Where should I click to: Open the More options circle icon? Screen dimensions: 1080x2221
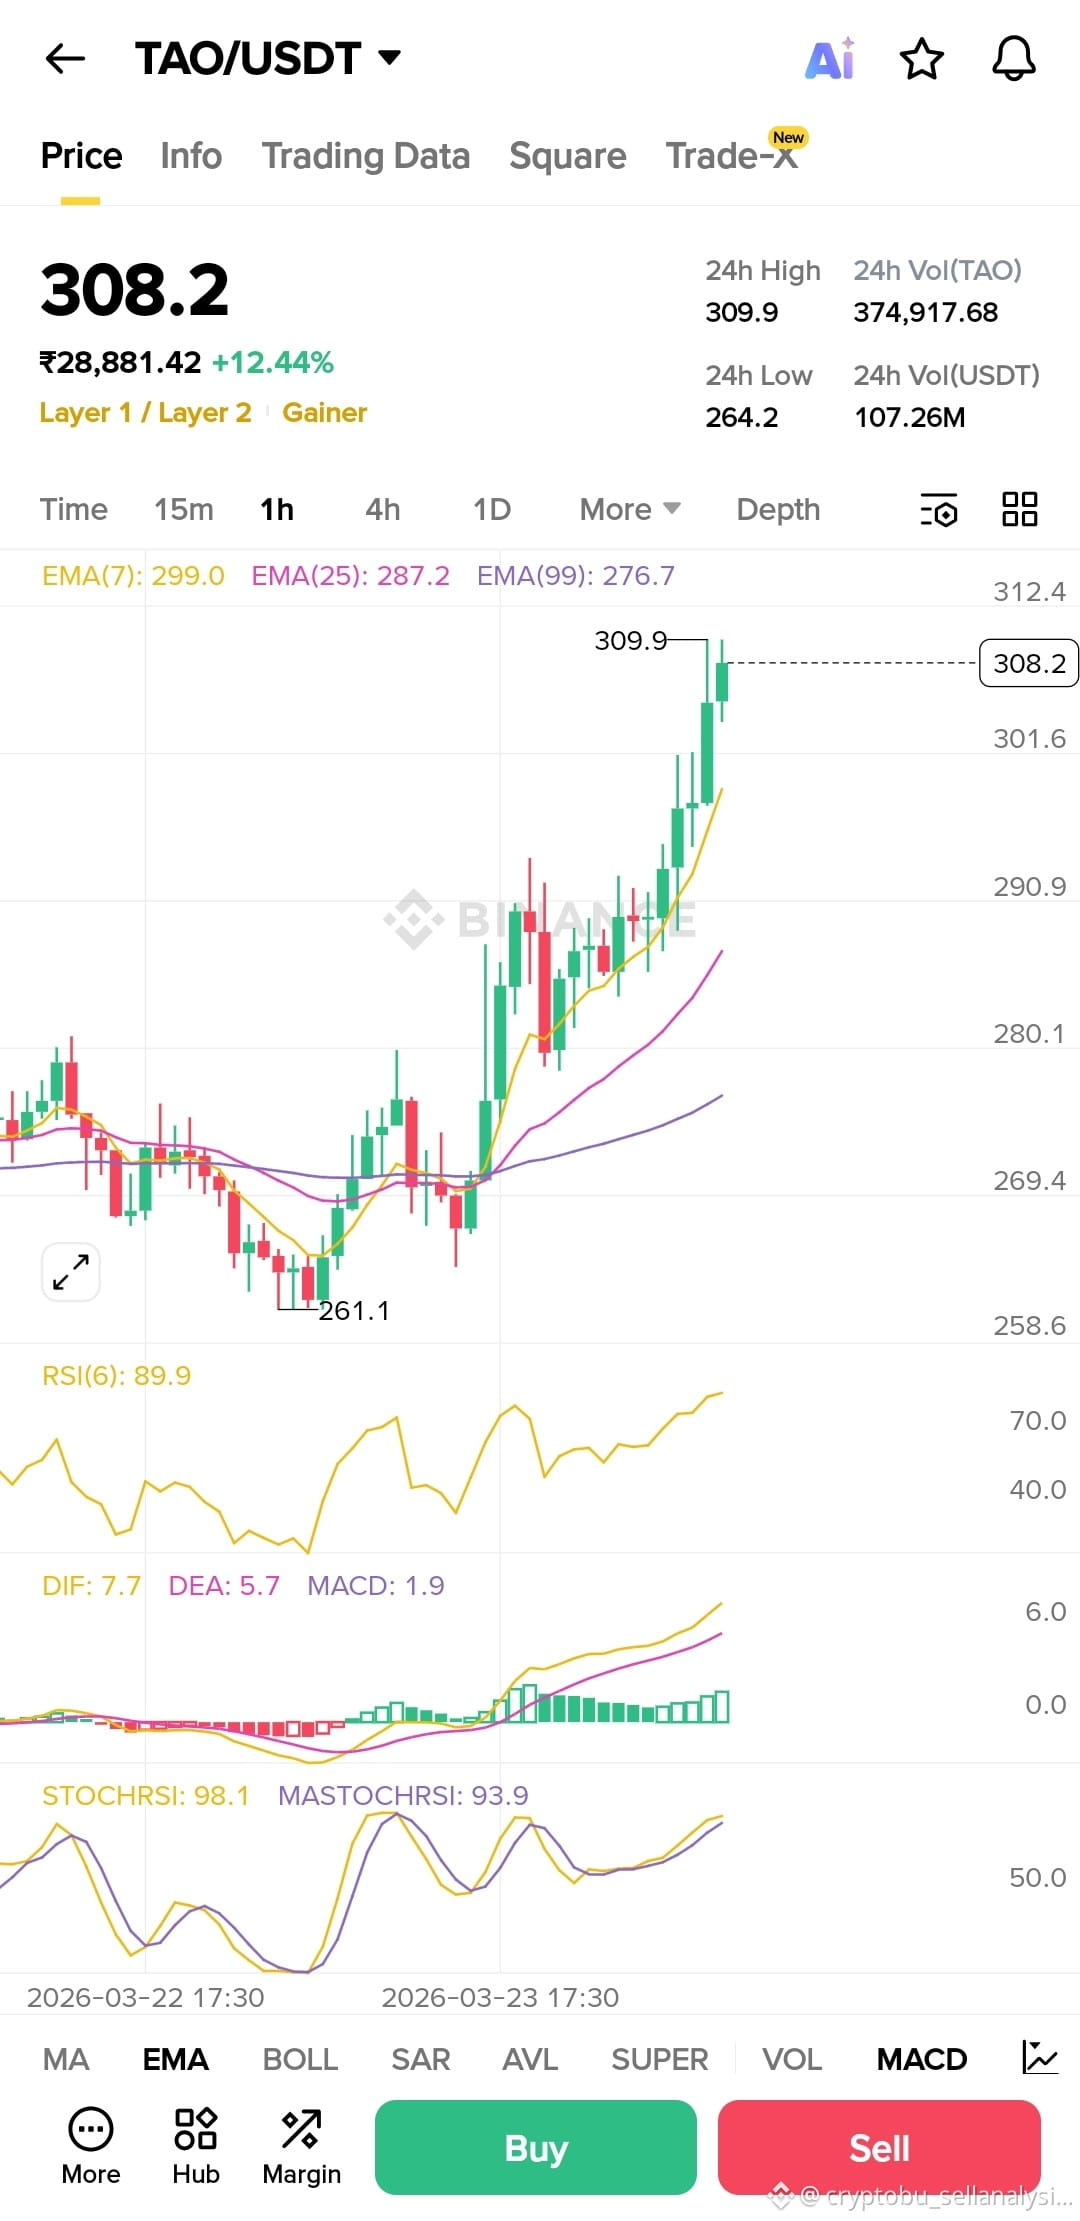91,2129
